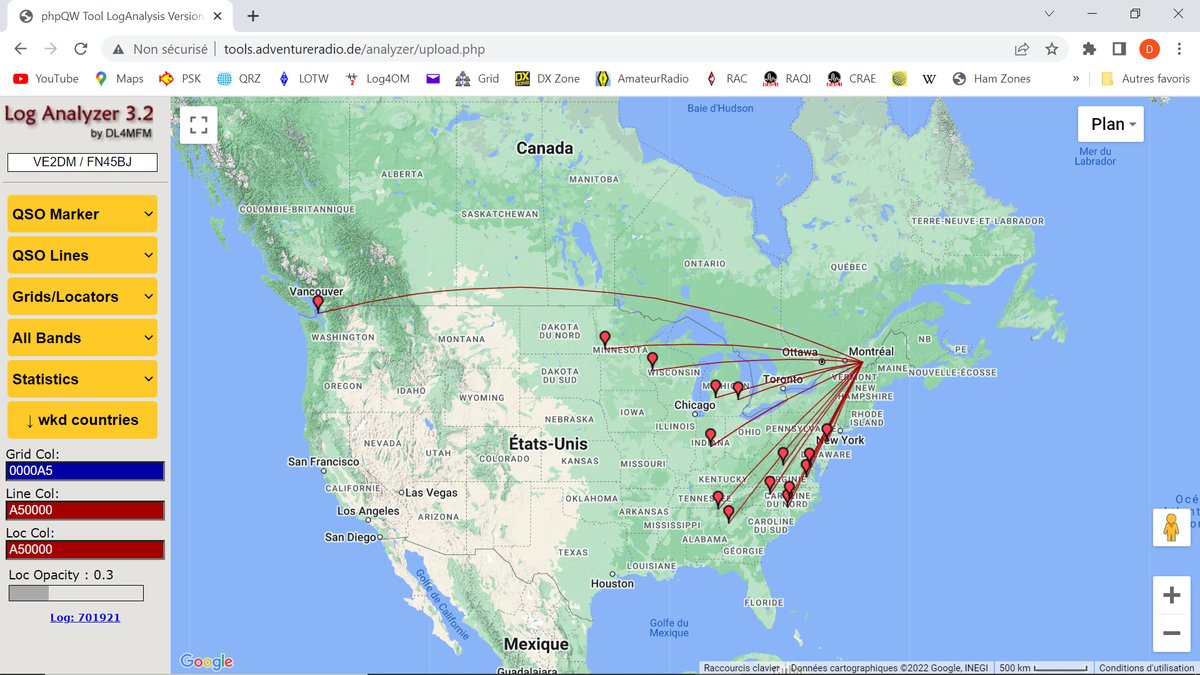Image resolution: width=1200 pixels, height=675 pixels.
Task: Open the RAQI bookmark
Action: tap(787, 78)
